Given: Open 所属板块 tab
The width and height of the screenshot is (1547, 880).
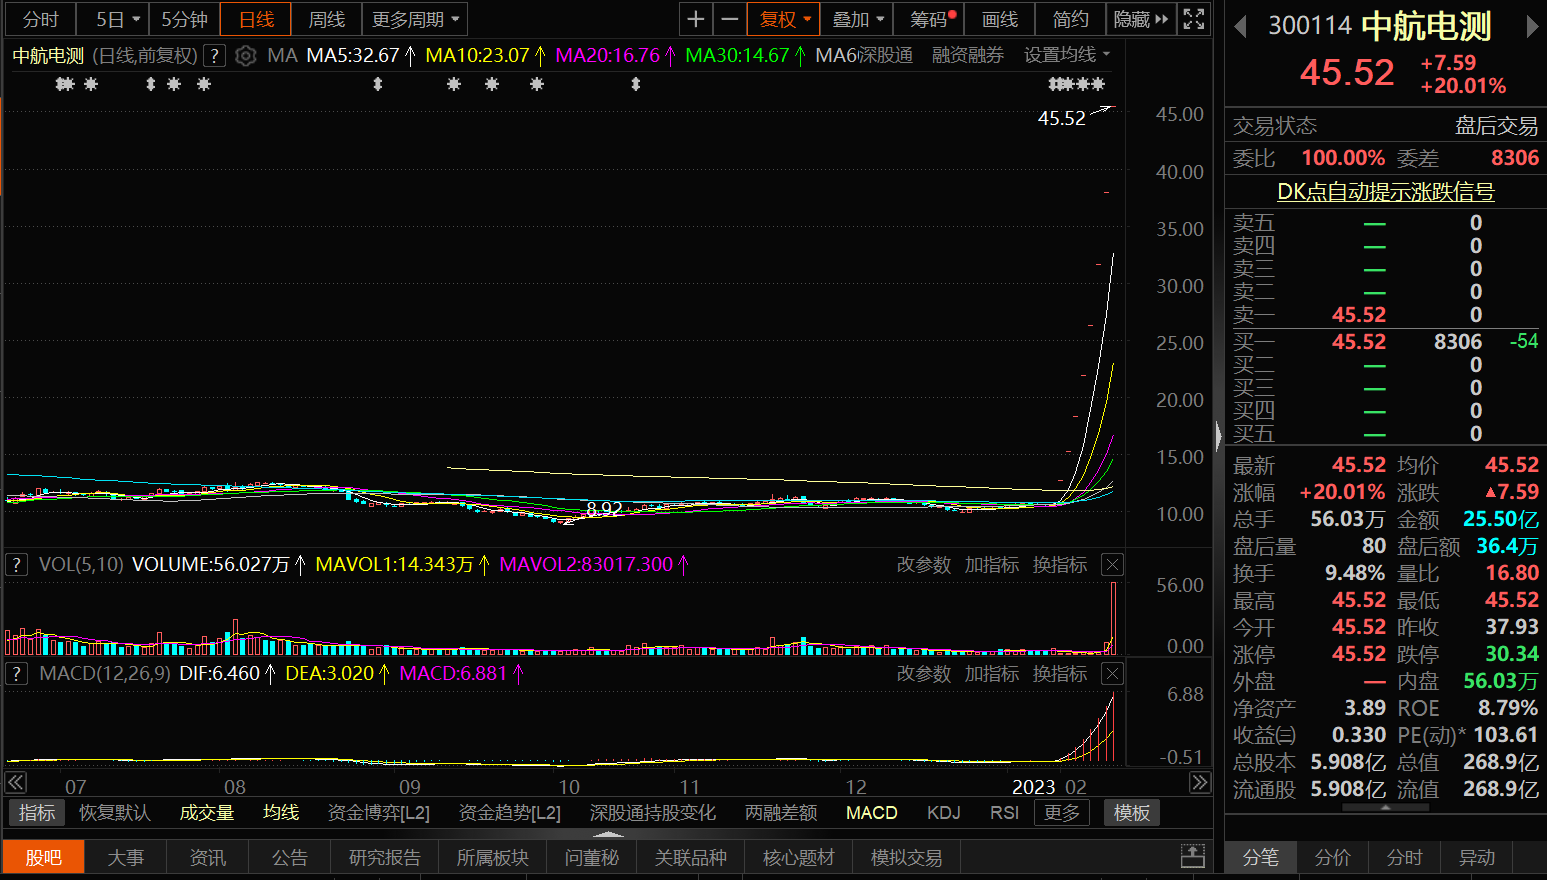Looking at the screenshot, I should coord(493,857).
